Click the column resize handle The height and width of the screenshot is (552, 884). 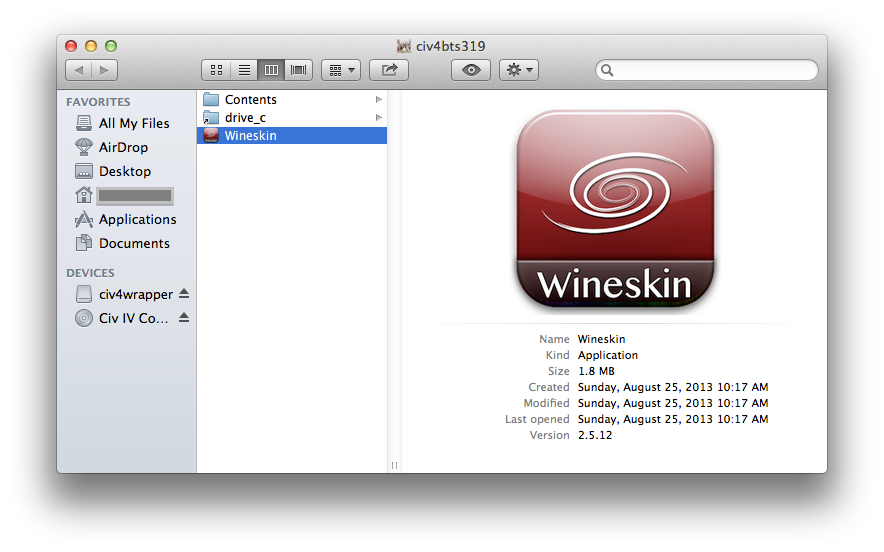pos(395,465)
